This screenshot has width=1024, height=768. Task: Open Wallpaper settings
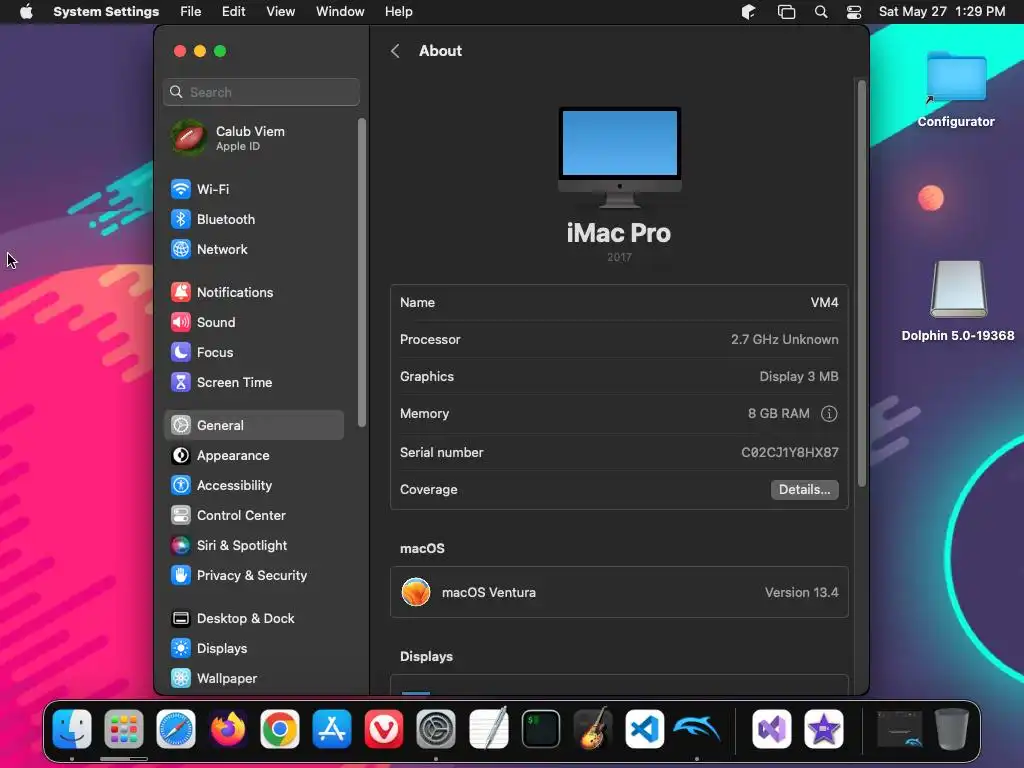tap(253, 679)
